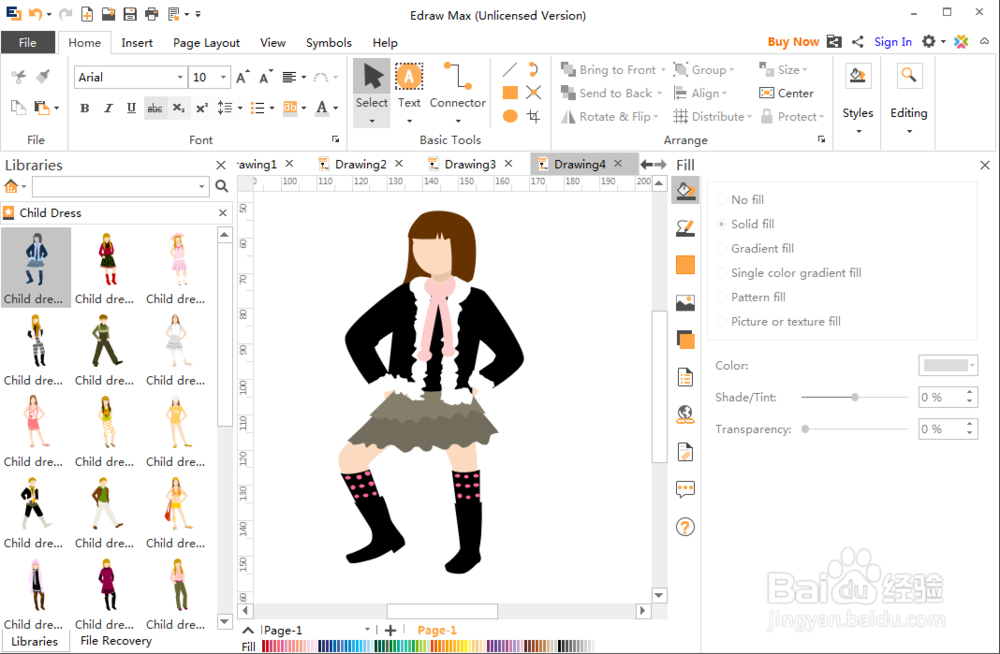Switch to the Page Layout ribbon tab
The width and height of the screenshot is (1000, 654).
pos(206,43)
